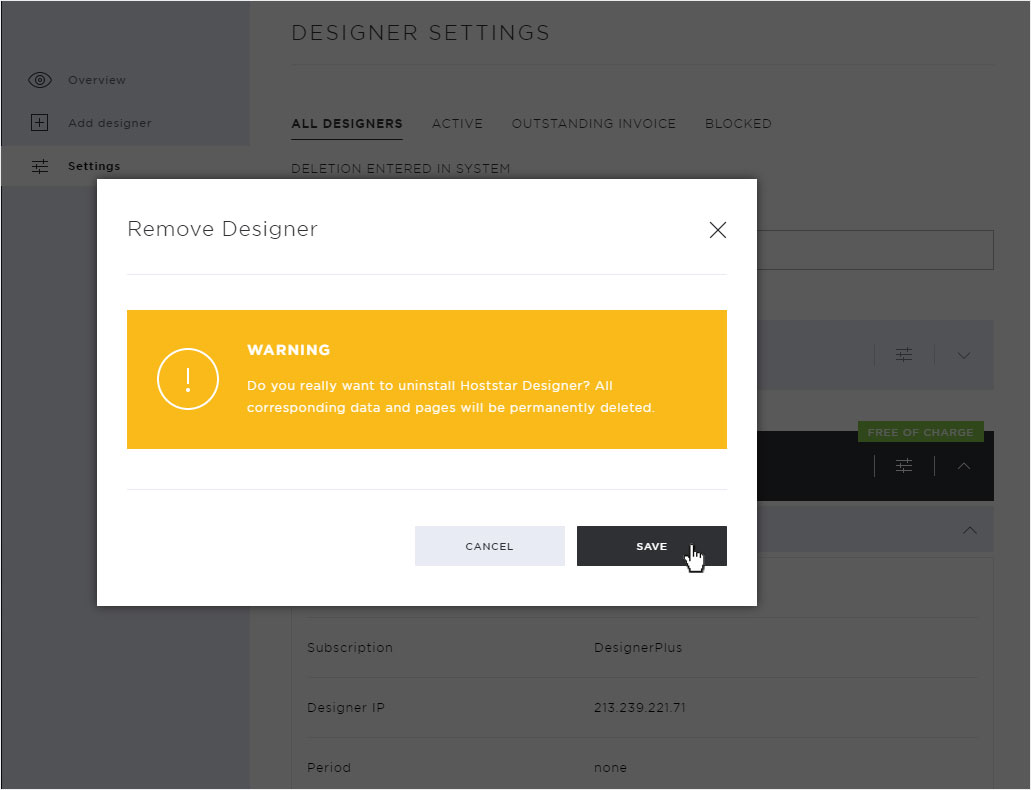1031x790 pixels.
Task: Expand the gray designer row chevron
Action: coord(964,355)
